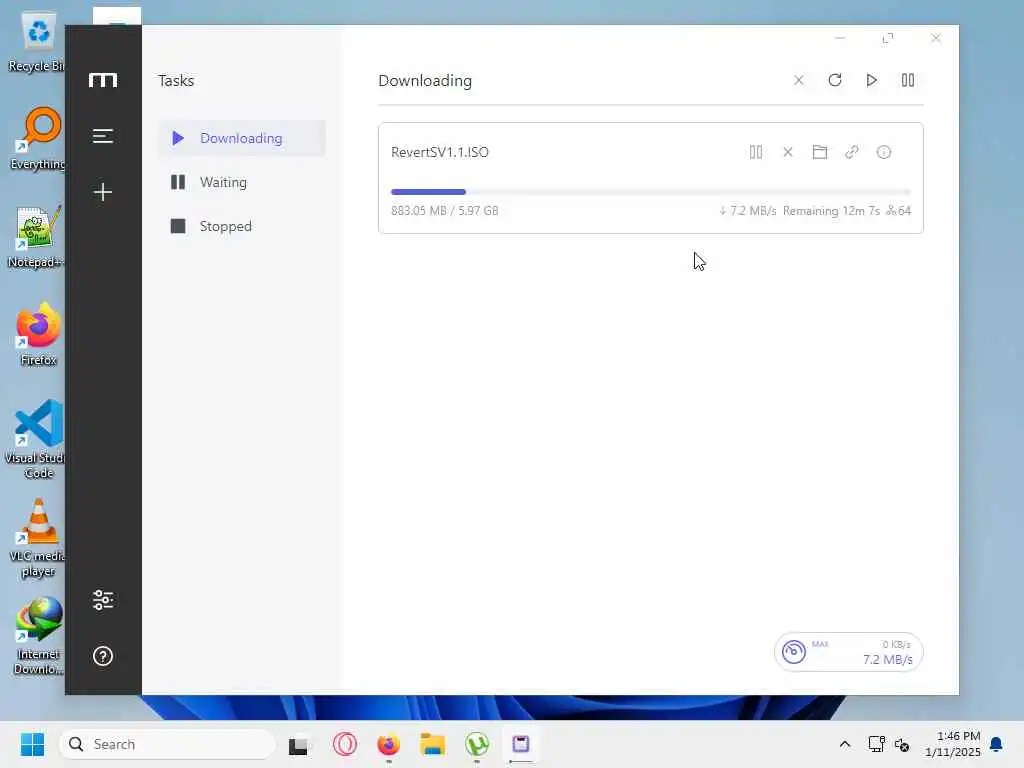This screenshot has height=768, width=1024.
Task: Switch to the Waiting tasks list
Action: [242, 182]
